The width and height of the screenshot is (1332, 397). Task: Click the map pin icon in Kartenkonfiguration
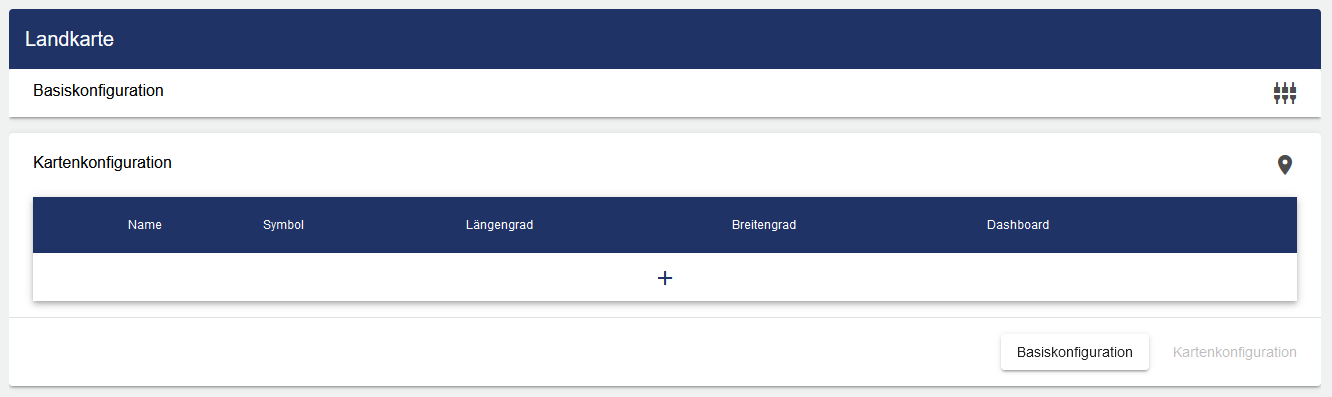(1285, 165)
